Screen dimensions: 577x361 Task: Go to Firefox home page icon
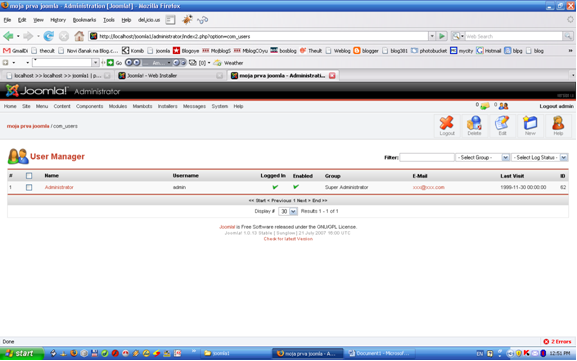79,36
